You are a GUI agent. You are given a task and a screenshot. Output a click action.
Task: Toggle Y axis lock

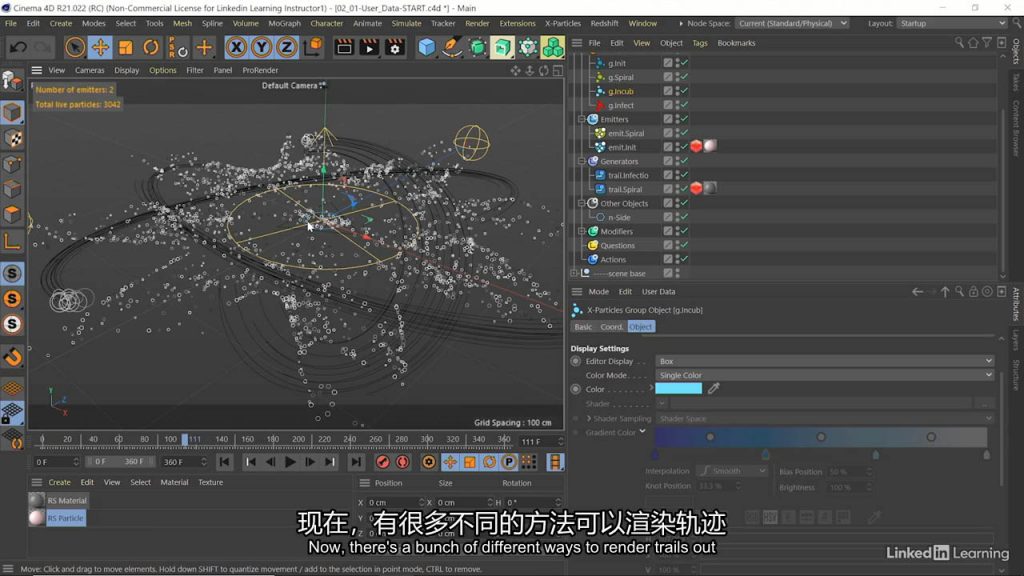(261, 47)
